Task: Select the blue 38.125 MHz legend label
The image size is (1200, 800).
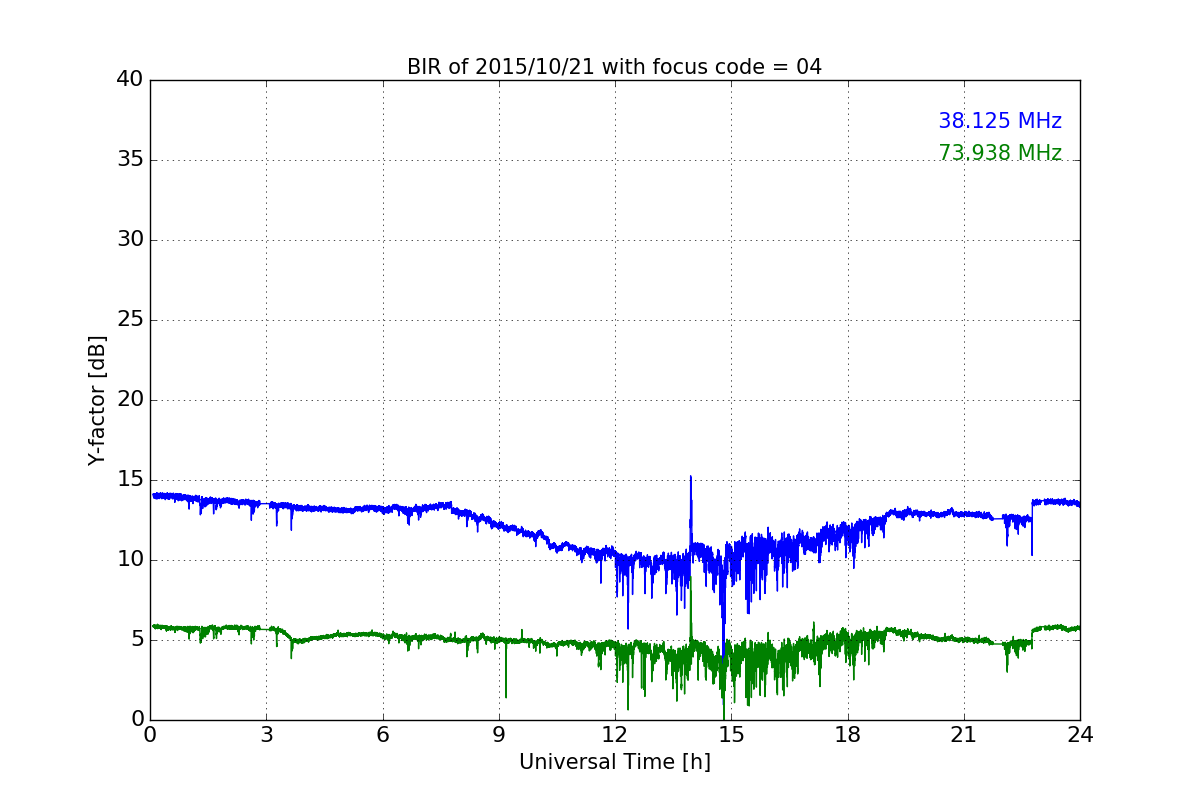Action: (1000, 121)
